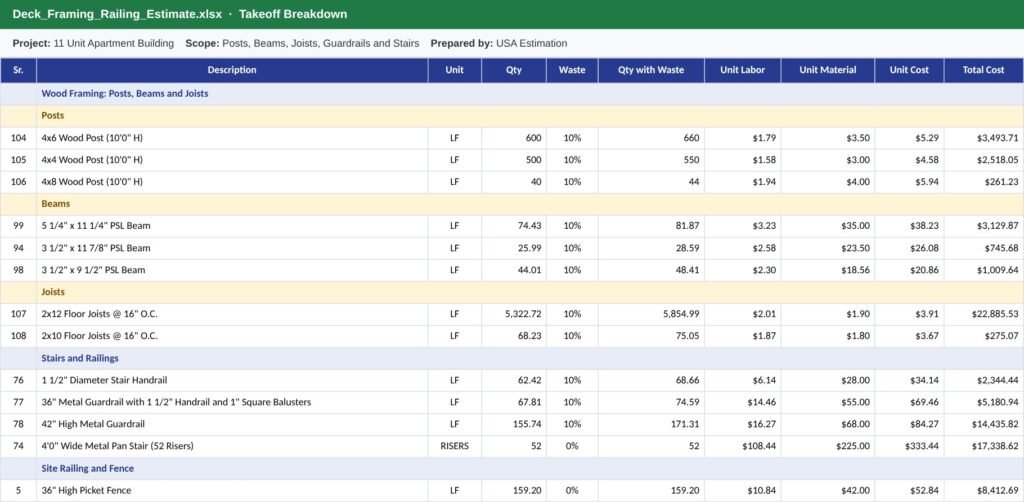Image resolution: width=1024 pixels, height=502 pixels.
Task: Click the Unit Labor column header
Action: (x=743, y=71)
